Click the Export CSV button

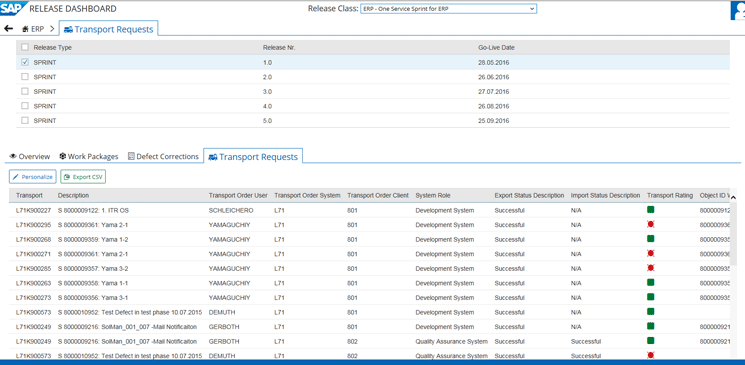pyautogui.click(x=83, y=177)
